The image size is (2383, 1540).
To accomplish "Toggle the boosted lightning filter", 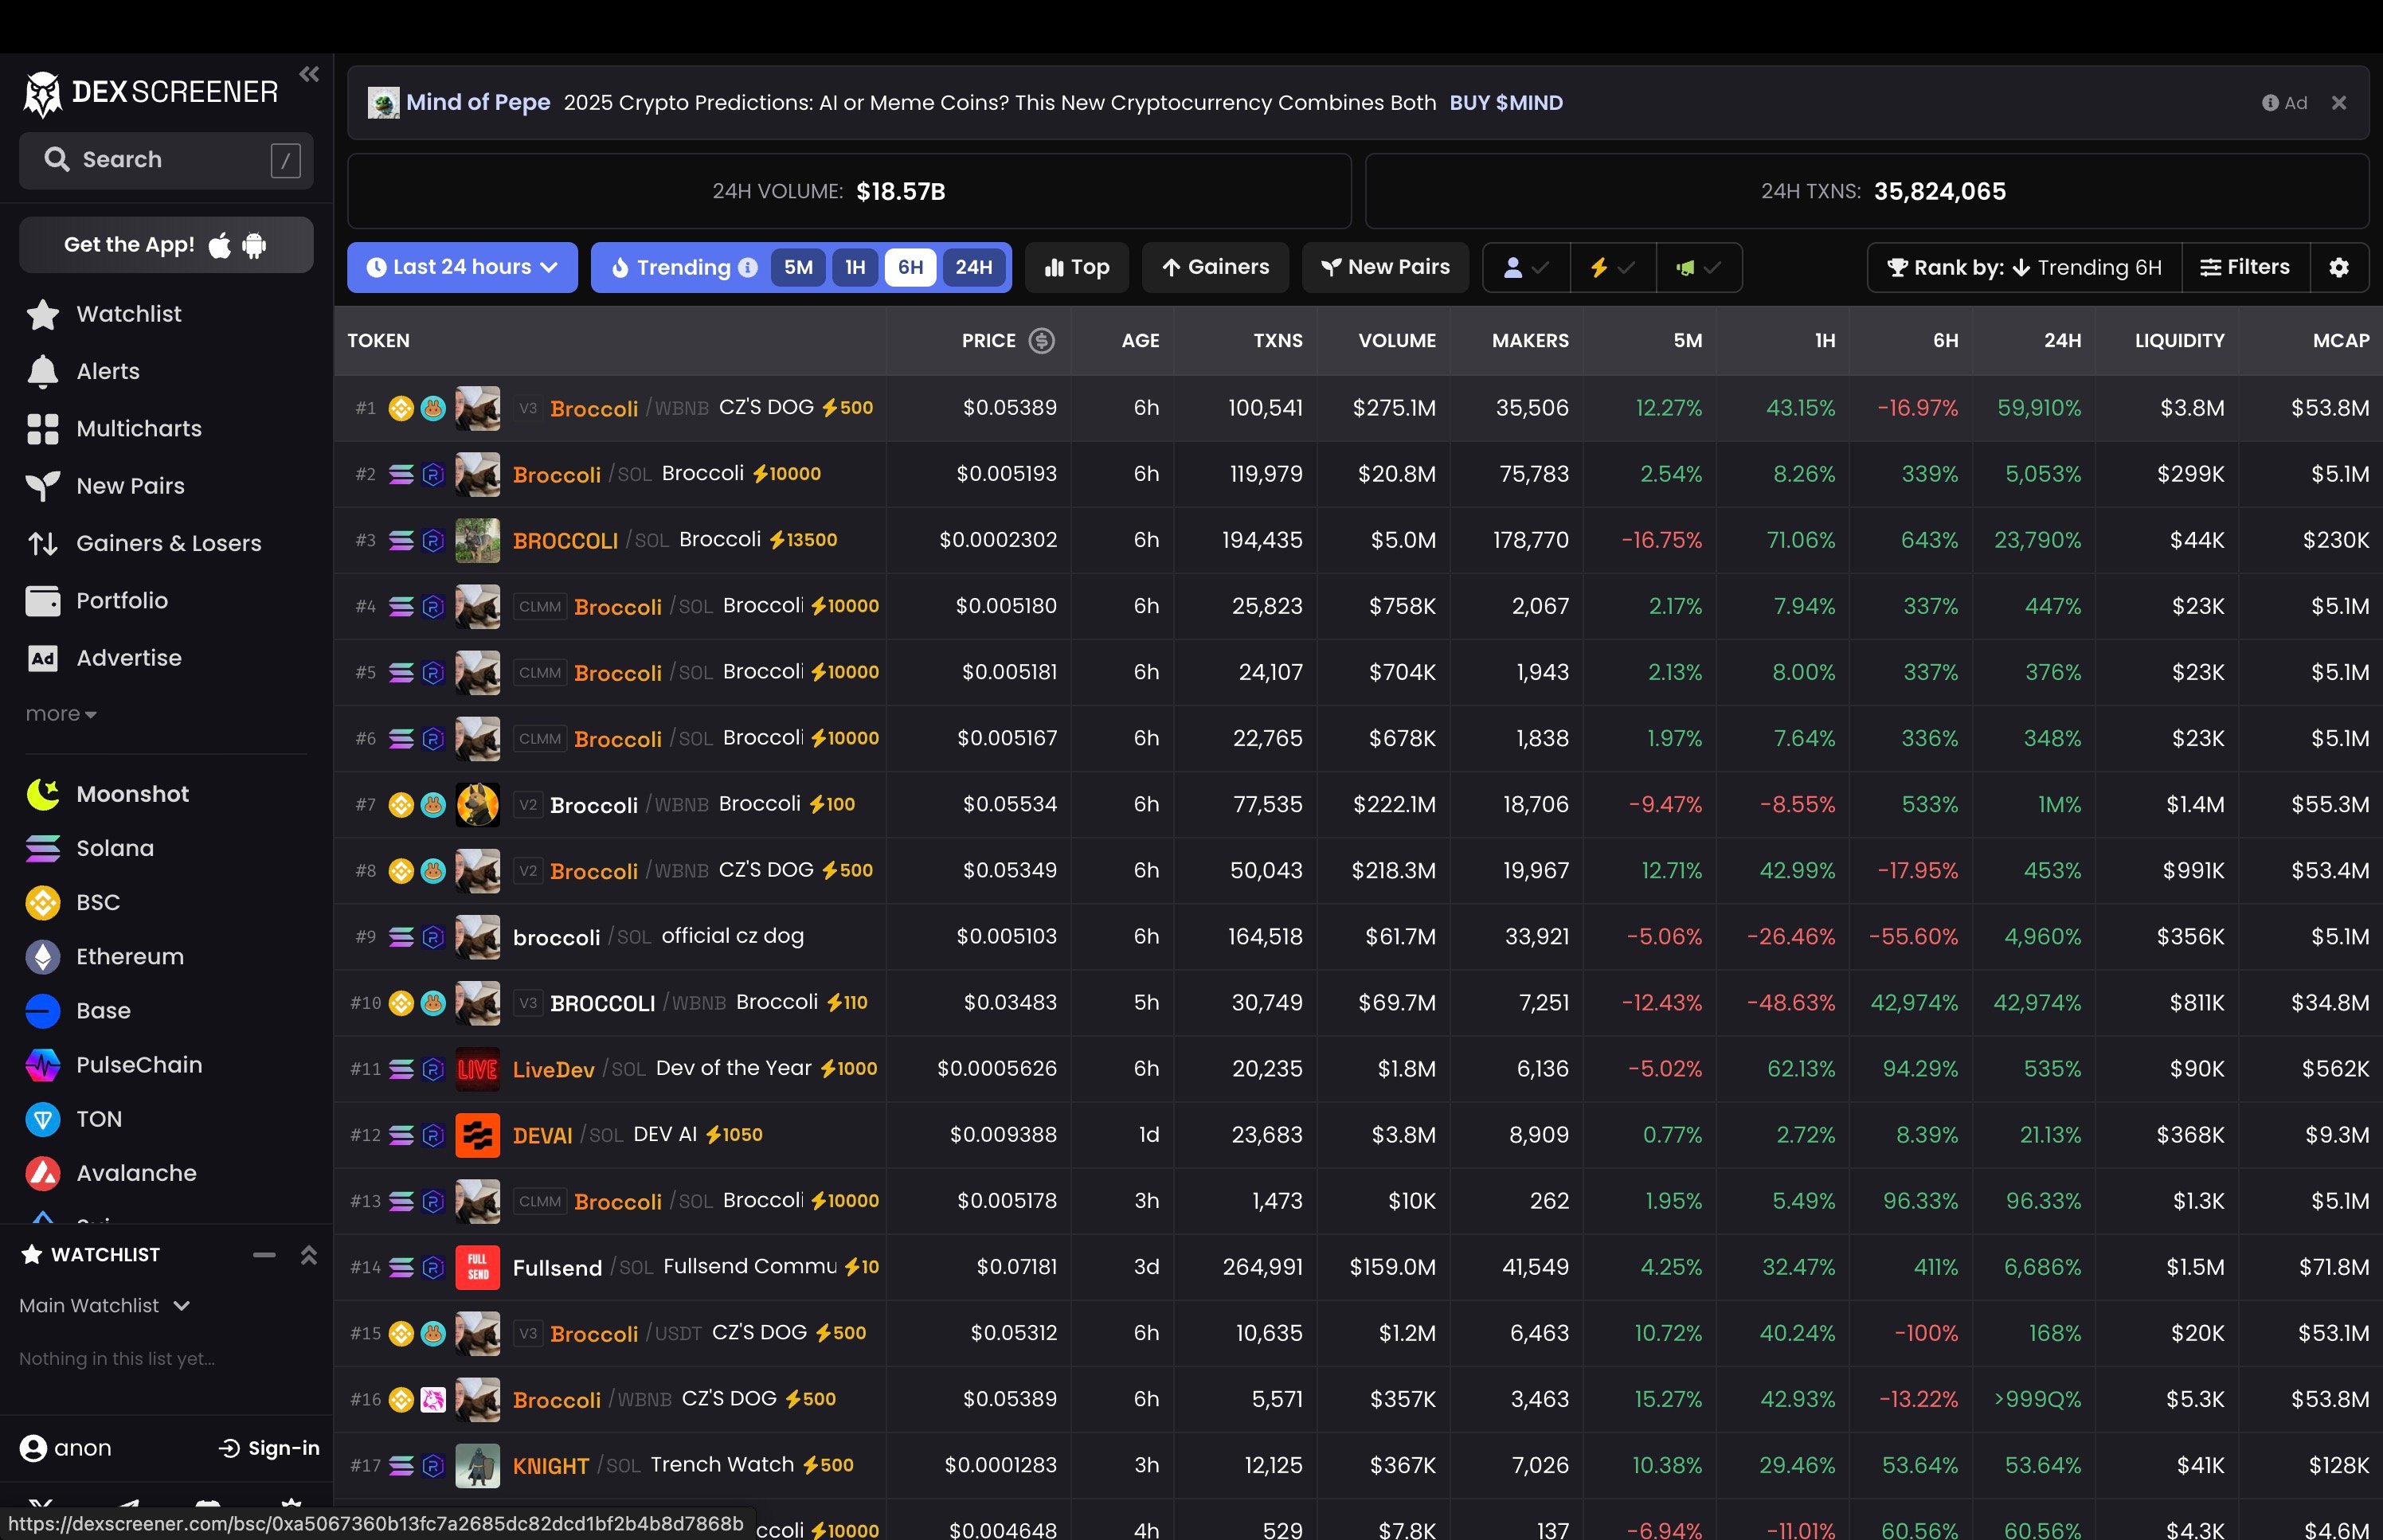I will point(1612,267).
